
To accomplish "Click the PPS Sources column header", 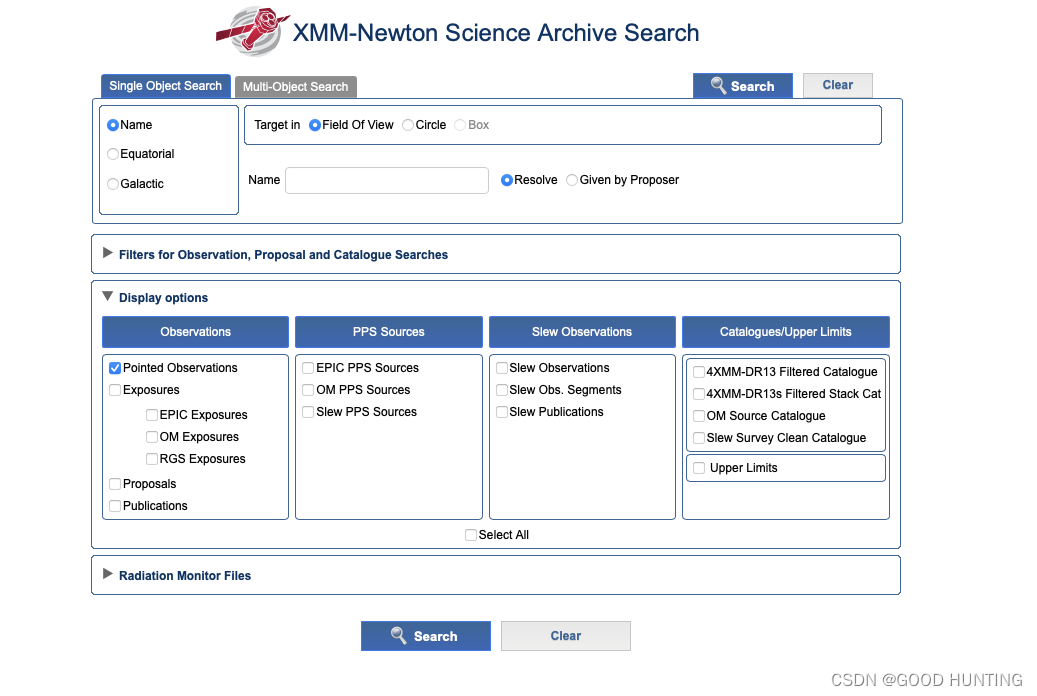I will (389, 331).
